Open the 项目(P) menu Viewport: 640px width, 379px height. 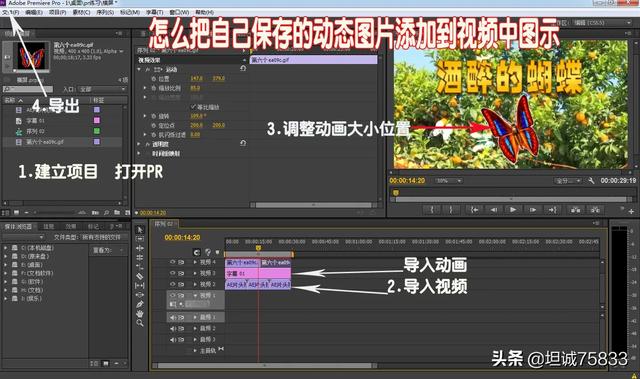point(57,13)
